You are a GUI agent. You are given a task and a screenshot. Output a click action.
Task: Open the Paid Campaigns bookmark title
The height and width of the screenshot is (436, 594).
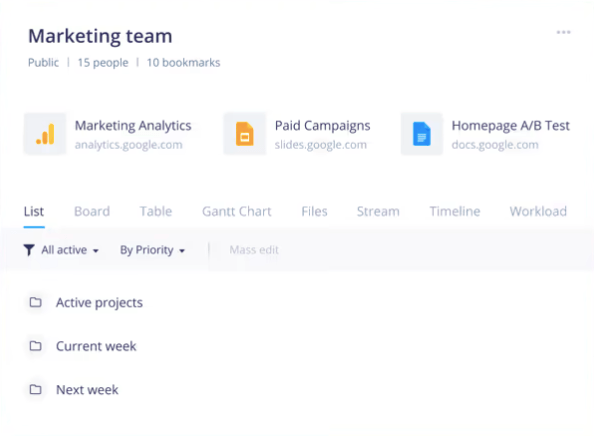(x=322, y=125)
